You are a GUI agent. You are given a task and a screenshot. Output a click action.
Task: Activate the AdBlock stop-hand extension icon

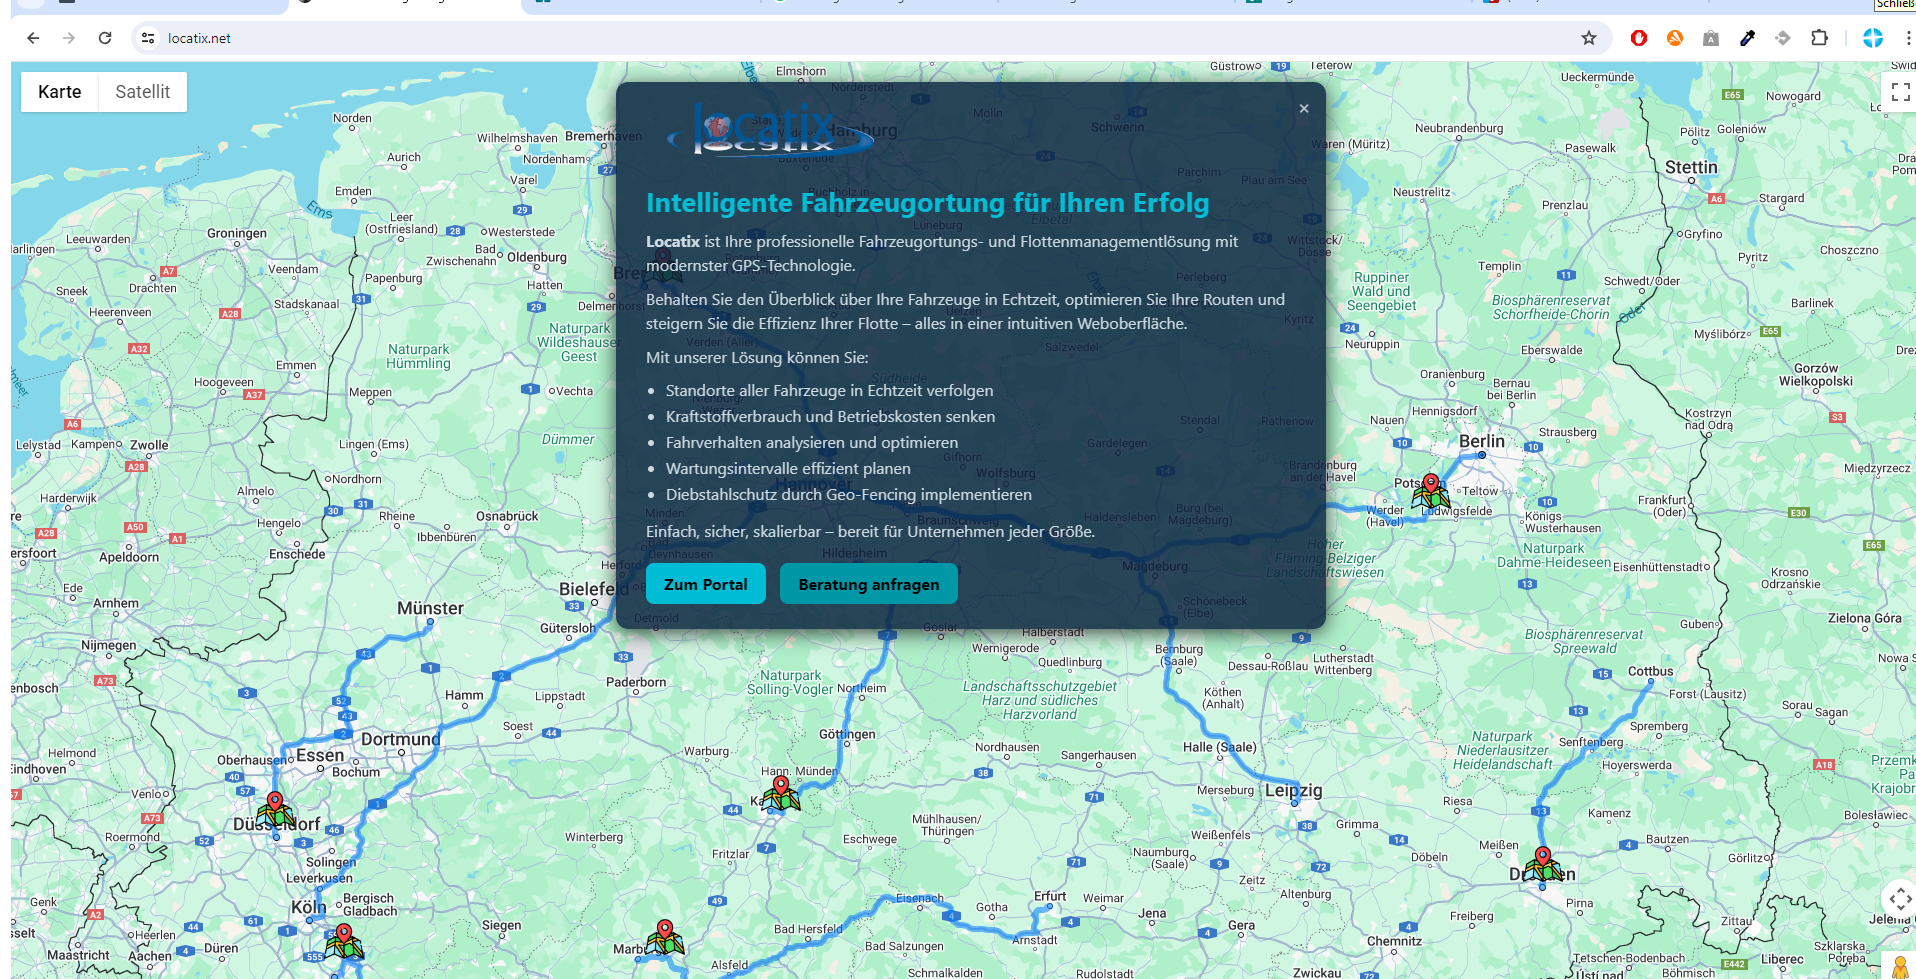pos(1639,38)
